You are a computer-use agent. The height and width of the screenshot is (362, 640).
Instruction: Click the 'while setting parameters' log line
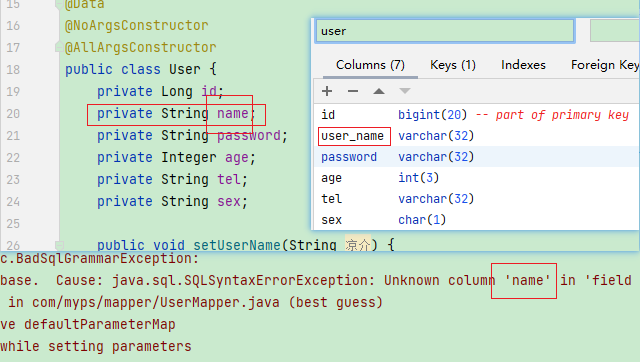tap(96, 346)
